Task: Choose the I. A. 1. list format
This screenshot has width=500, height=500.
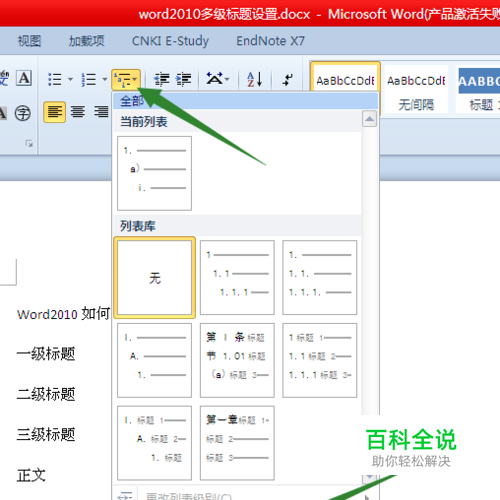Action: pos(154,360)
